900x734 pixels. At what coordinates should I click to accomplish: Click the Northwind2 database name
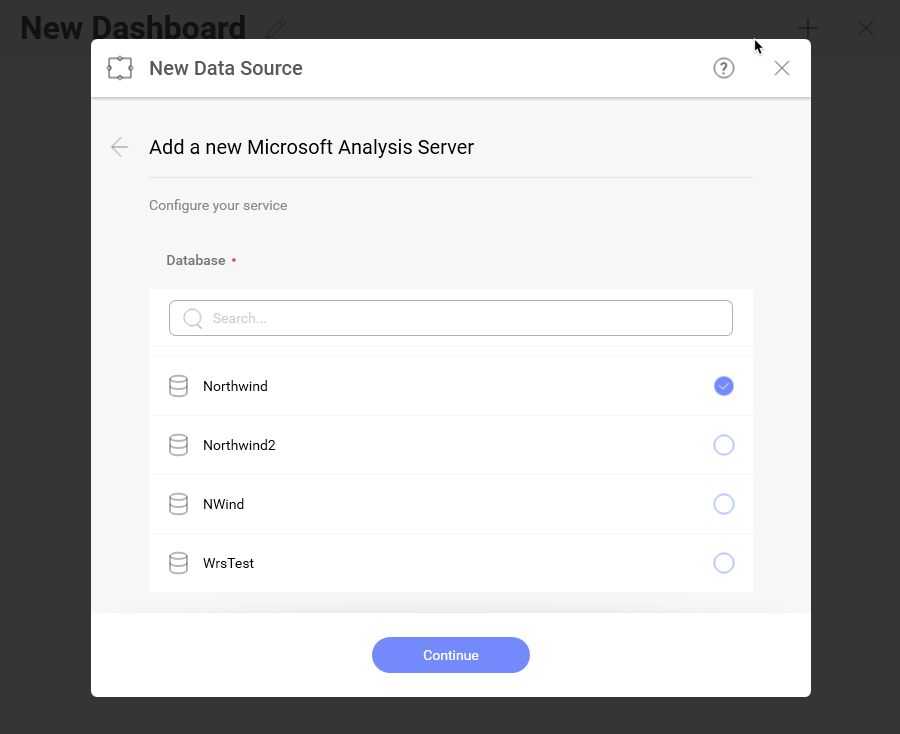point(239,445)
